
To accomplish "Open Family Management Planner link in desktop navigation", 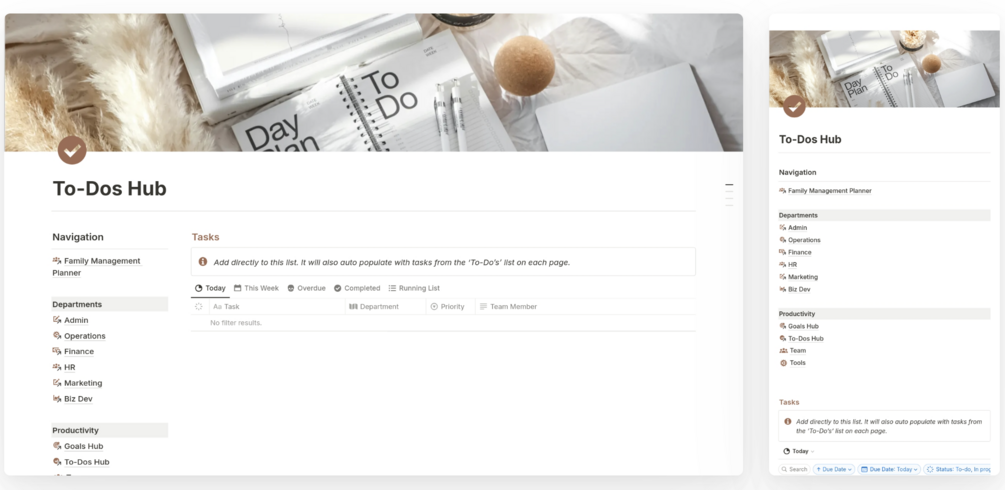I will point(96,267).
